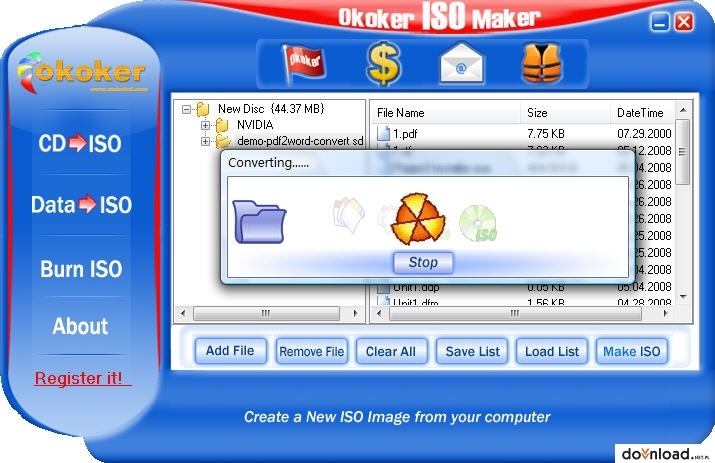Stop the conversion in progress
The image size is (715, 463).
tap(423, 262)
